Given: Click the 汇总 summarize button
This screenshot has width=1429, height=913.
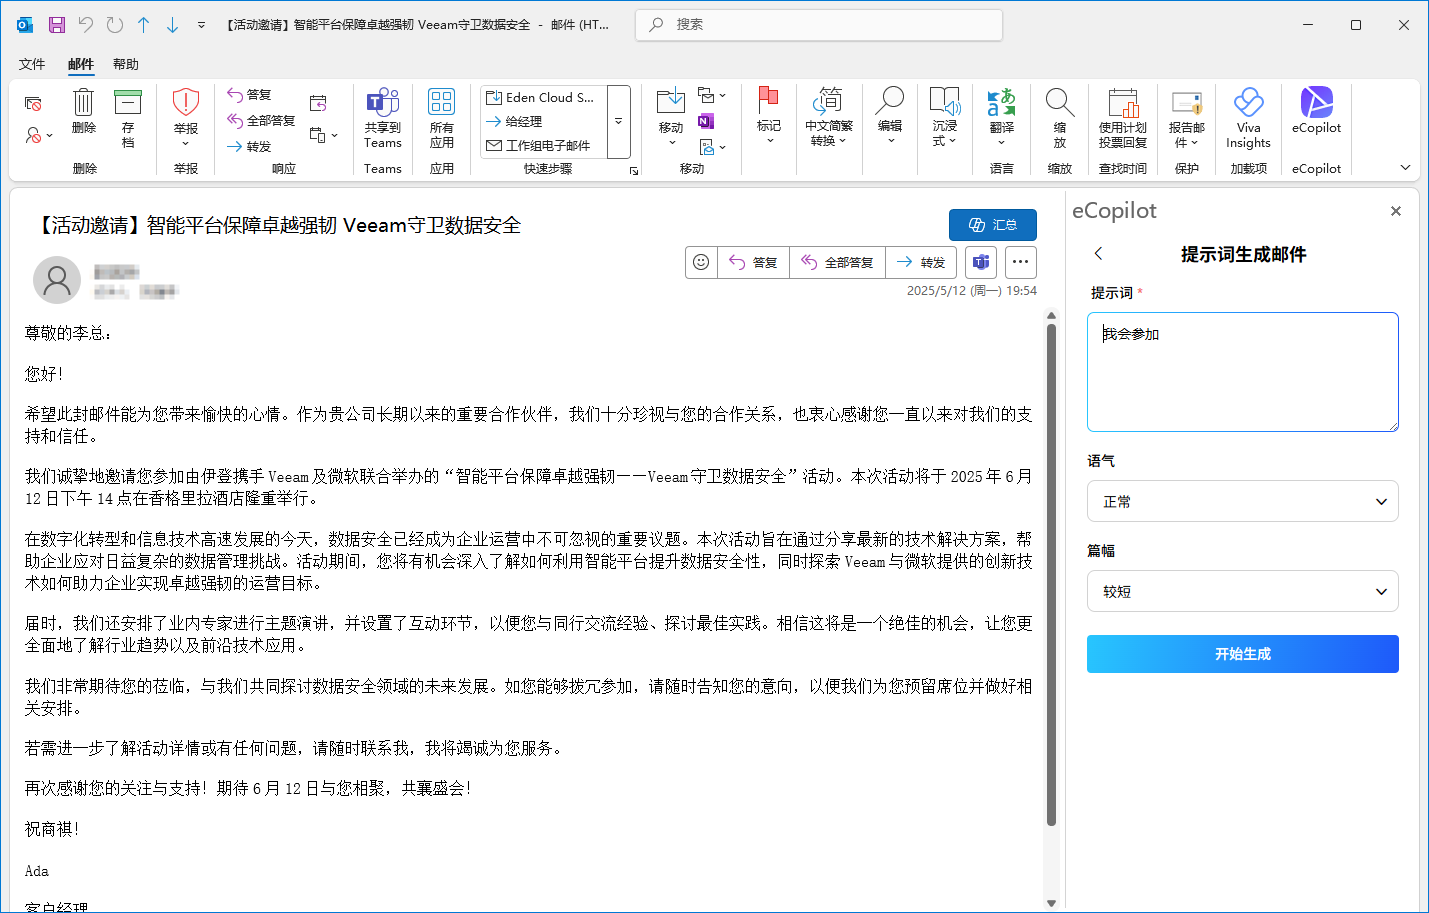Looking at the screenshot, I should [x=993, y=224].
